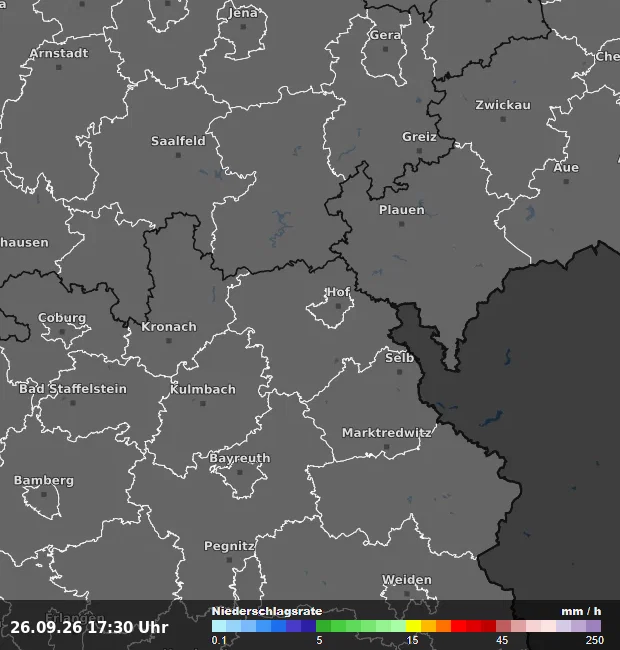Click the Coburg city label
The width and height of the screenshot is (620, 650).
pyautogui.click(x=62, y=318)
